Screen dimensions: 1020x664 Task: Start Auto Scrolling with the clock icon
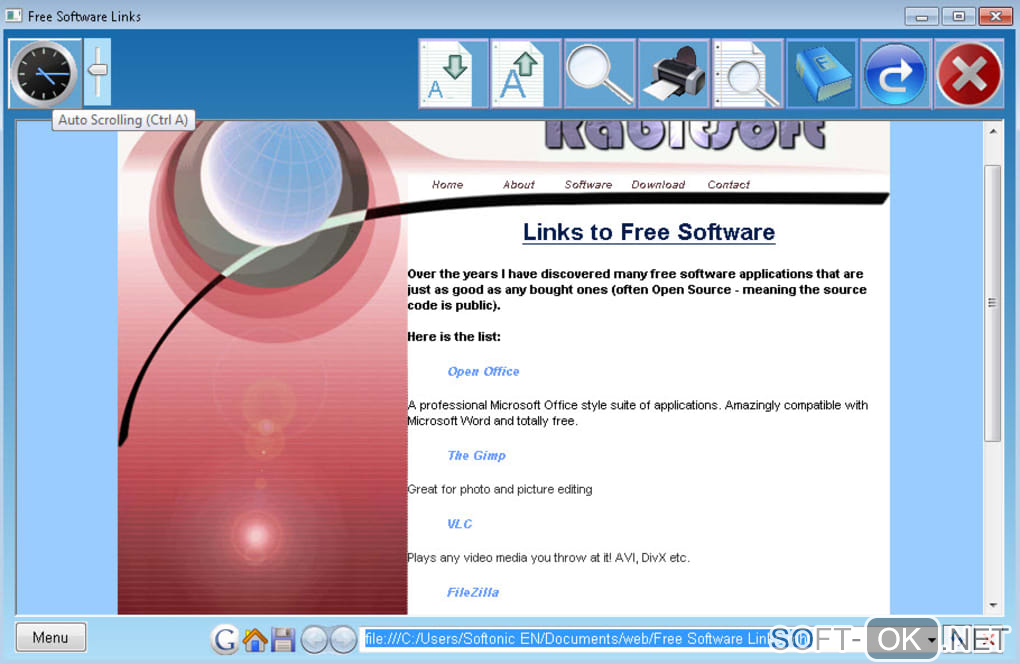pyautogui.click(x=45, y=73)
